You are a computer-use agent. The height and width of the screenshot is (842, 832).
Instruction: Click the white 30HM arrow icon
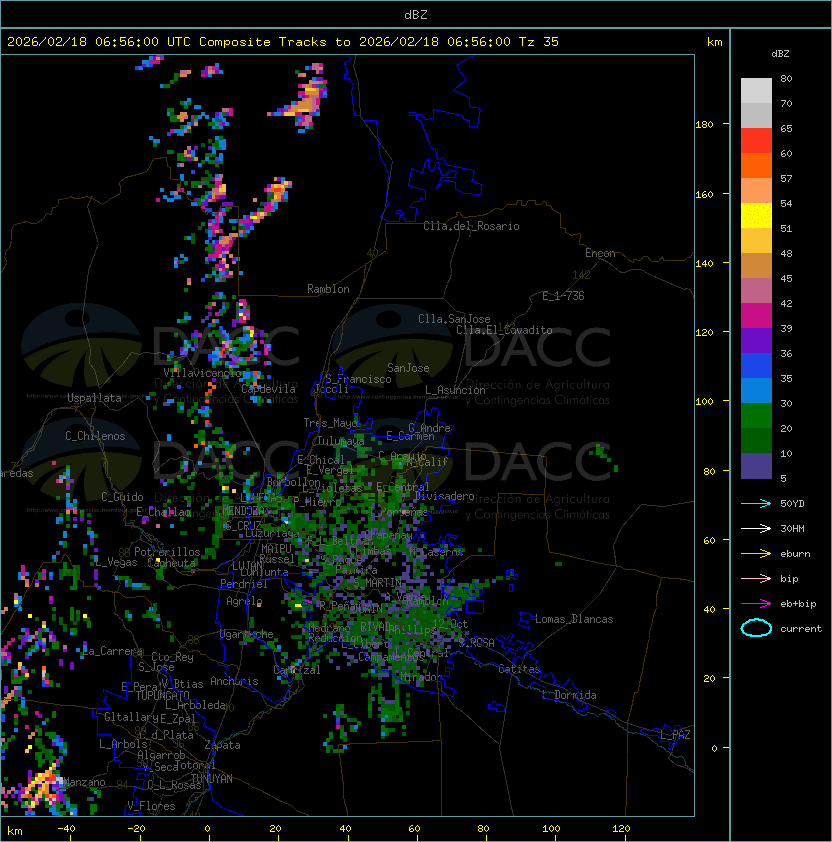(756, 529)
